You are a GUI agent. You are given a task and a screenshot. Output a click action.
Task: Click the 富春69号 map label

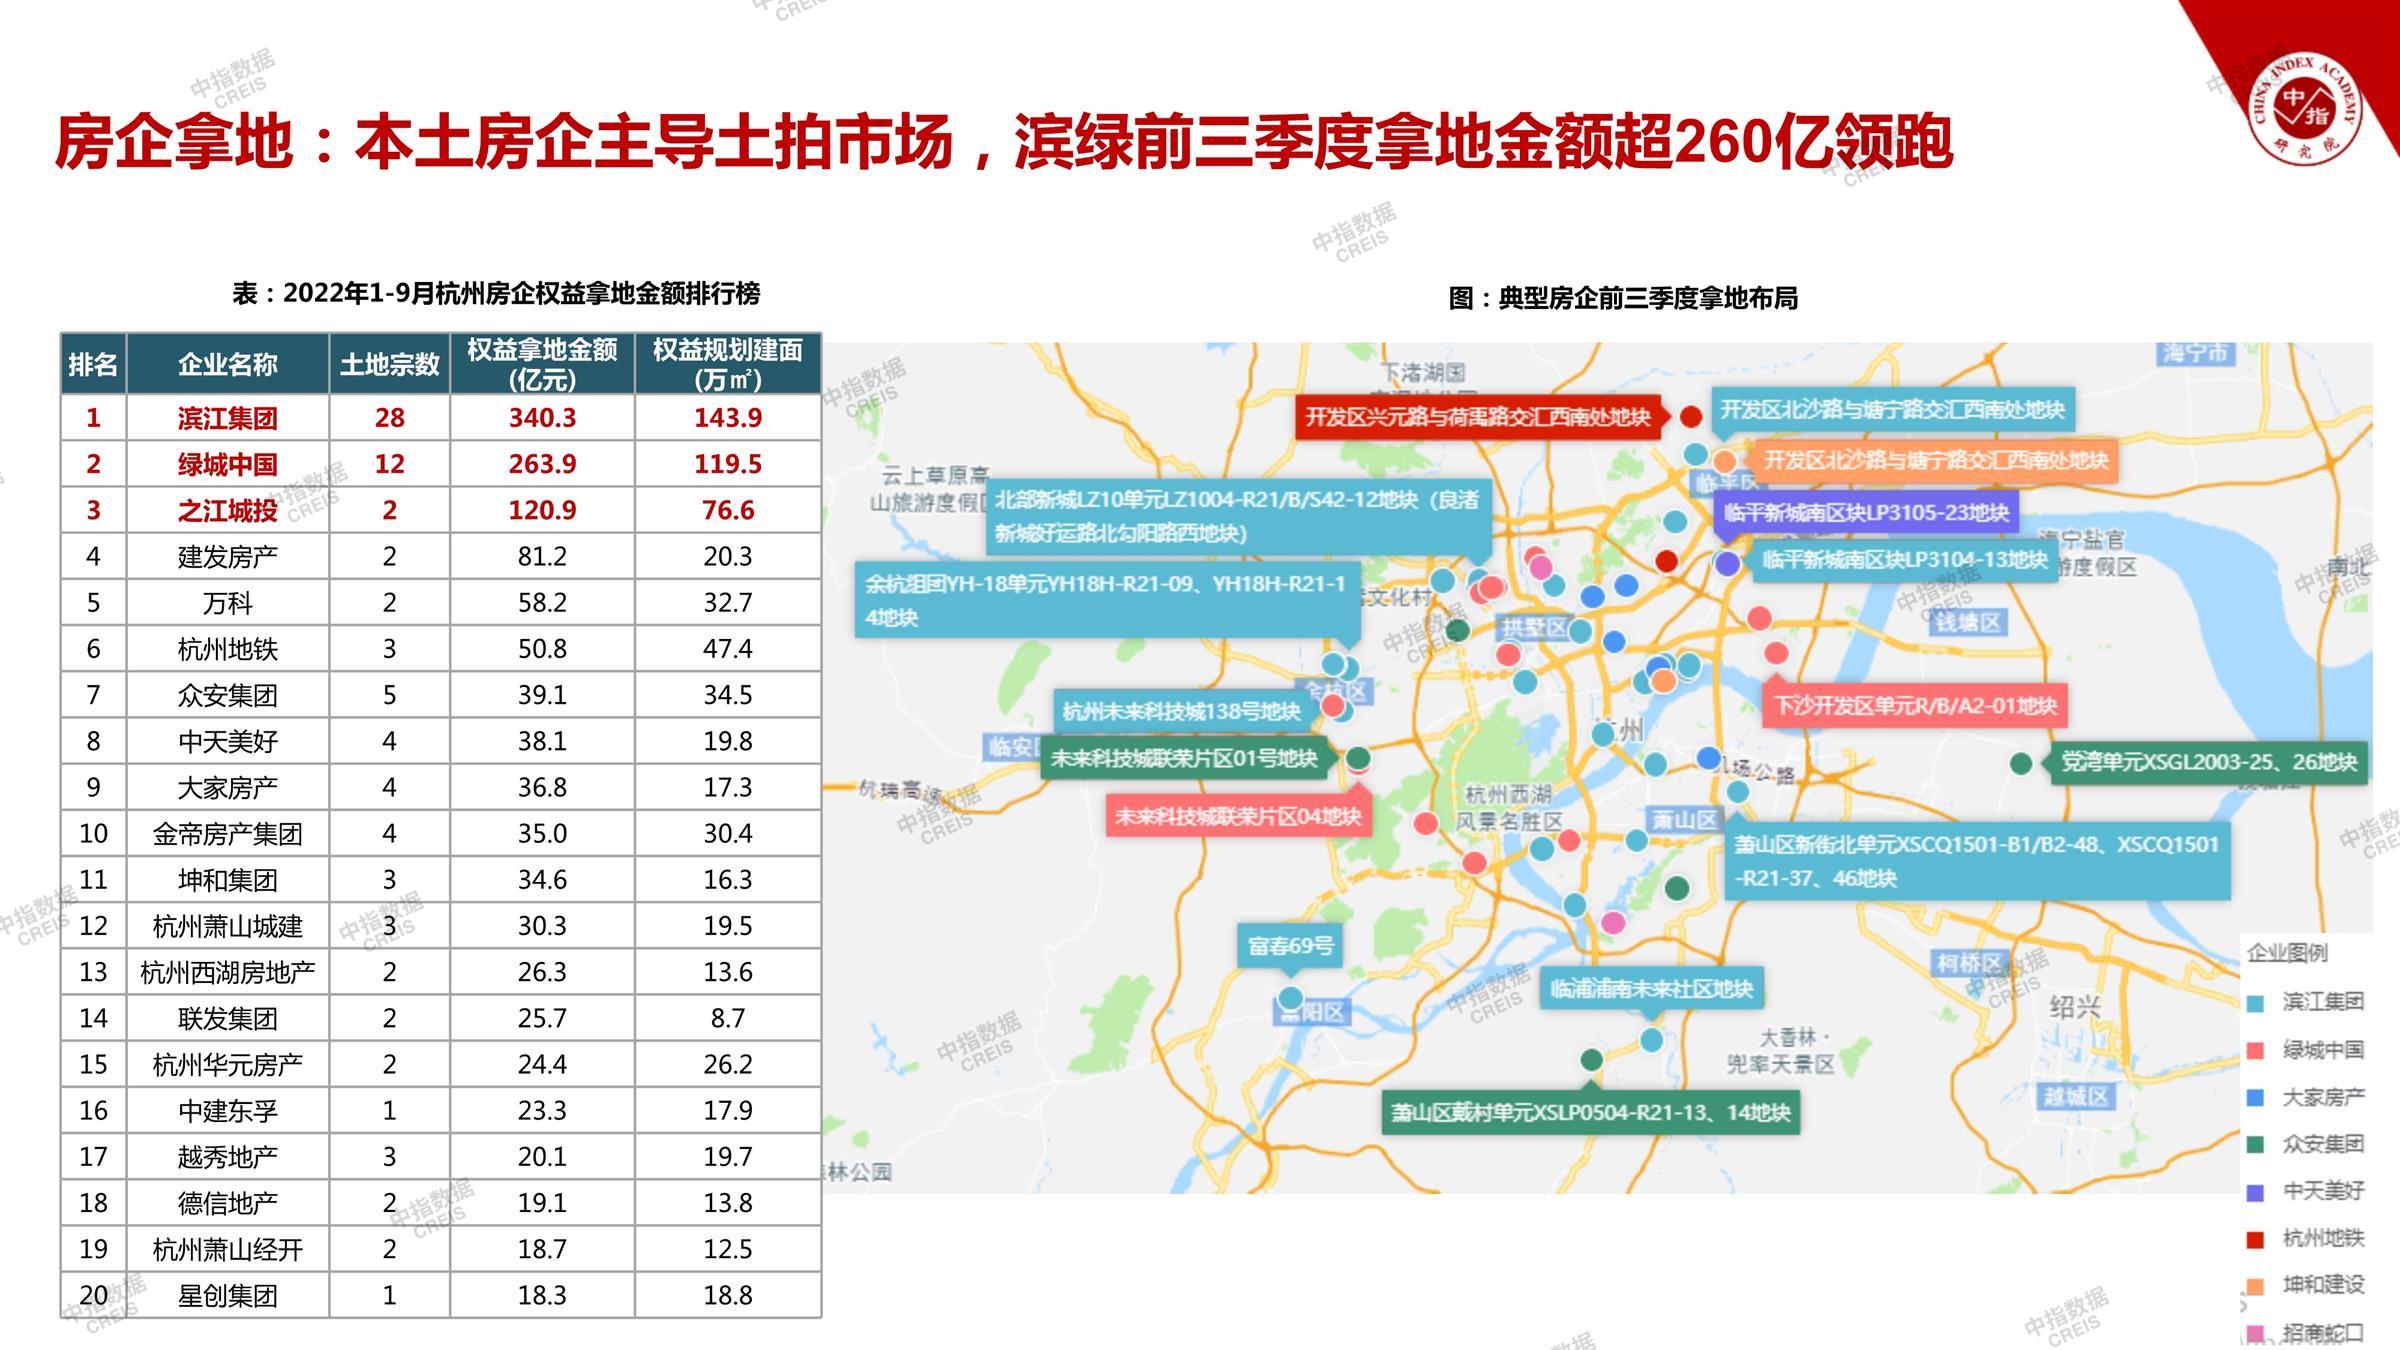[1290, 945]
